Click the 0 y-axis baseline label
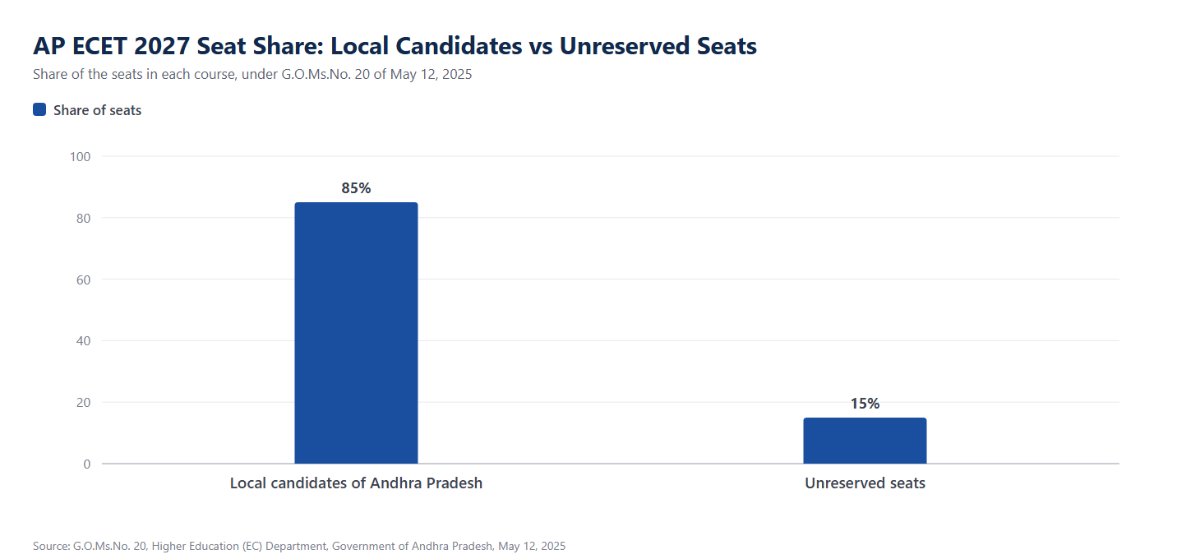 pos(87,464)
